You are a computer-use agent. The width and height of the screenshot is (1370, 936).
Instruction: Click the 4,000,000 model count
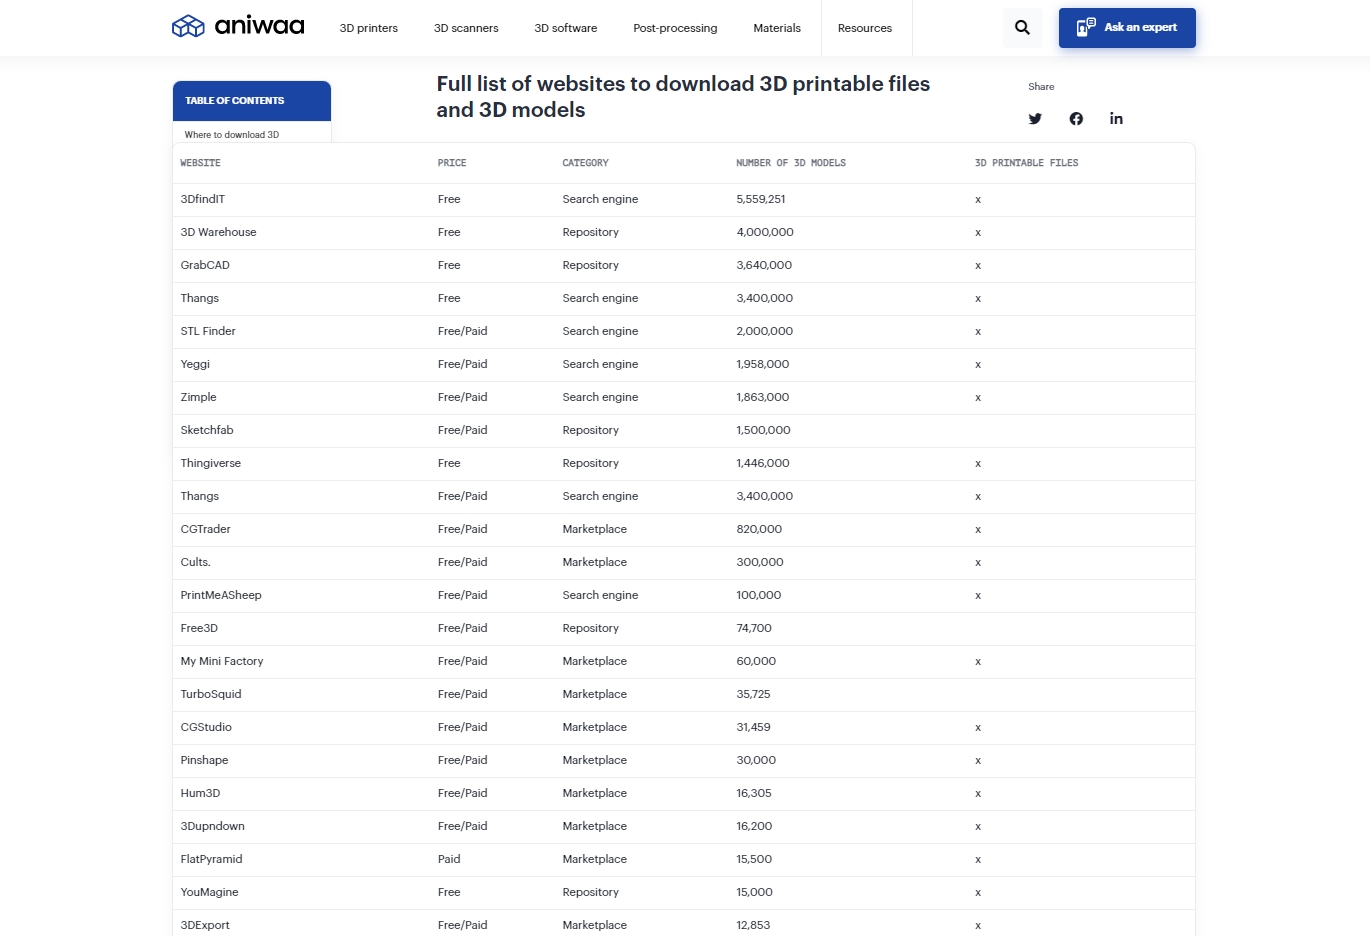[x=765, y=232]
